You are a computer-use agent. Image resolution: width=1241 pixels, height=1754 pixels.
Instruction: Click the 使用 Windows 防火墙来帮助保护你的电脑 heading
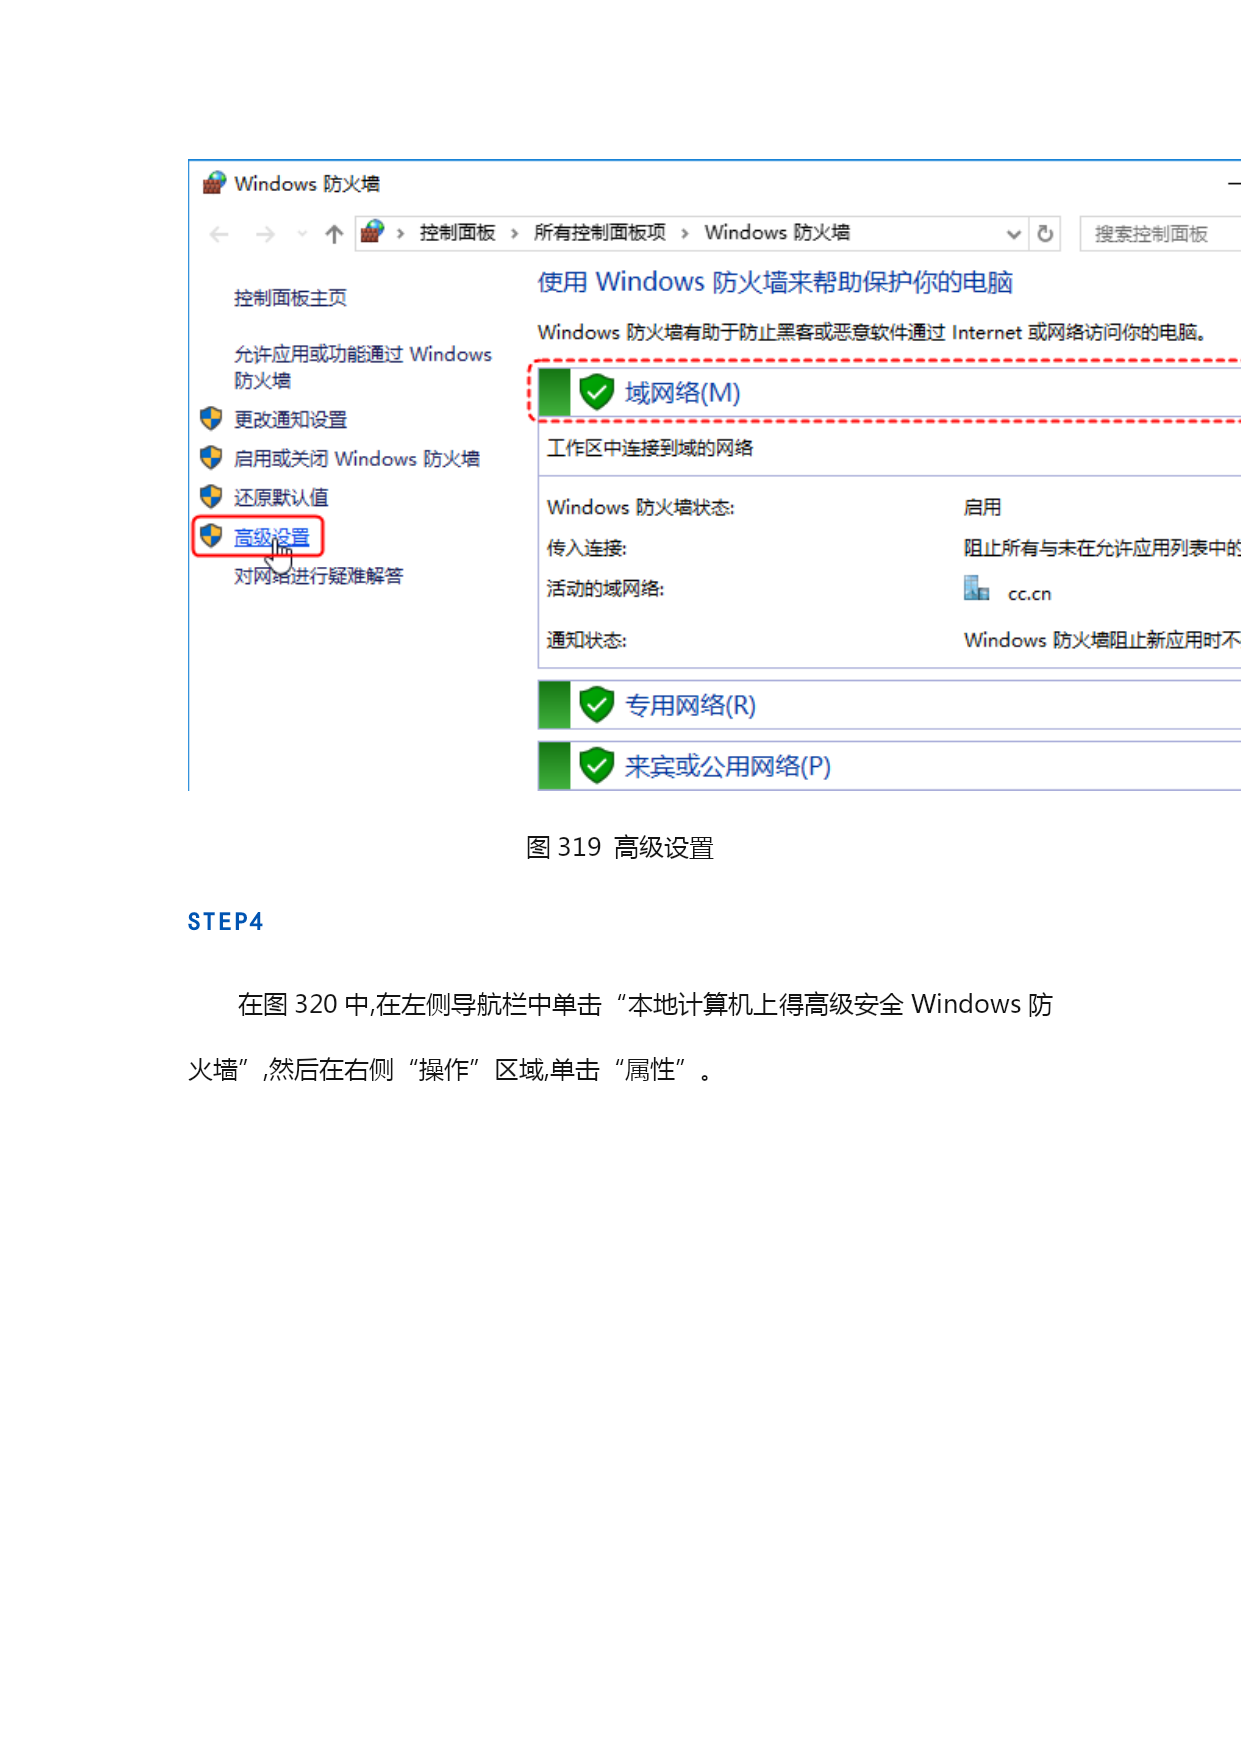pos(775,283)
